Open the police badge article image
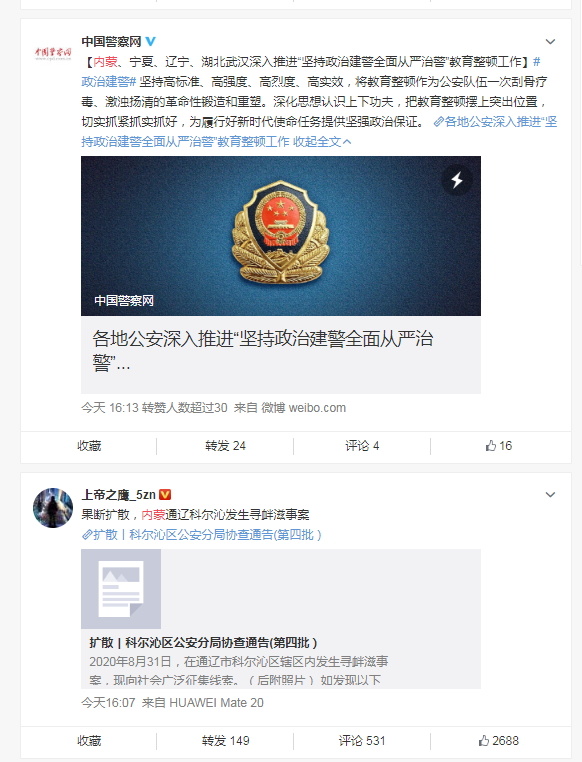The image size is (582, 762). [x=281, y=236]
